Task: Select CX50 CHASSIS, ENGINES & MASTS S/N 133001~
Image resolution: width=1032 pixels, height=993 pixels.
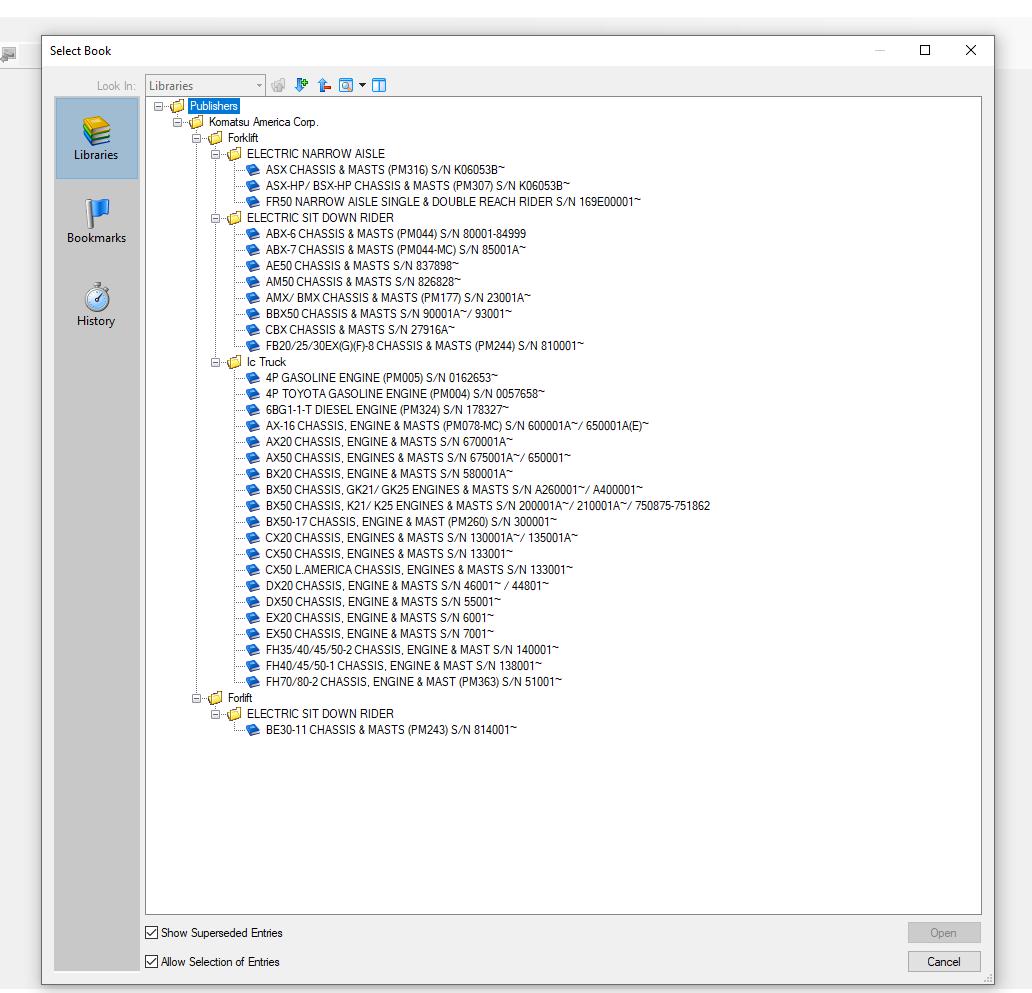Action: click(389, 554)
